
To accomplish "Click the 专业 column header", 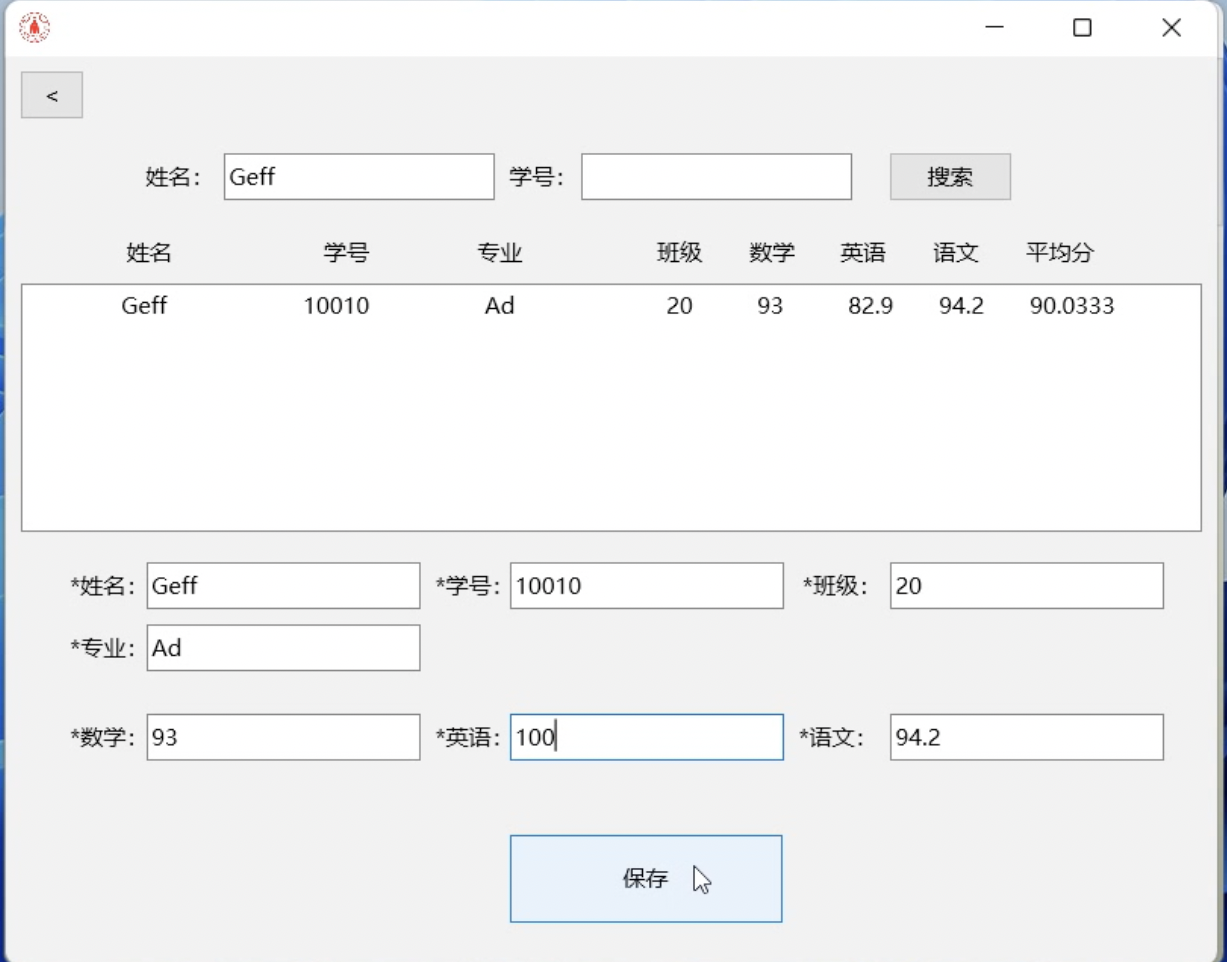I will 500,253.
